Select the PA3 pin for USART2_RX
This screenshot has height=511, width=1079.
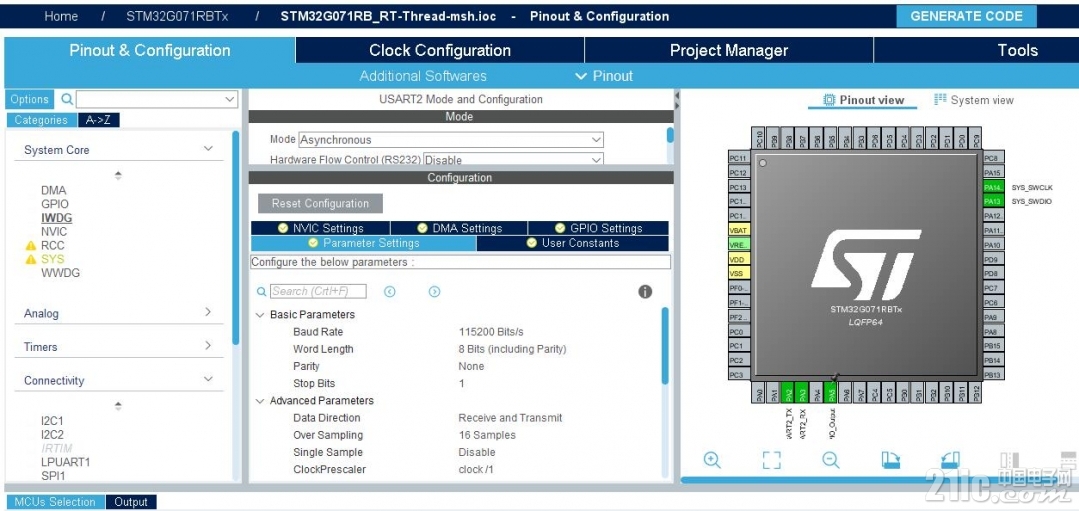[x=802, y=393]
